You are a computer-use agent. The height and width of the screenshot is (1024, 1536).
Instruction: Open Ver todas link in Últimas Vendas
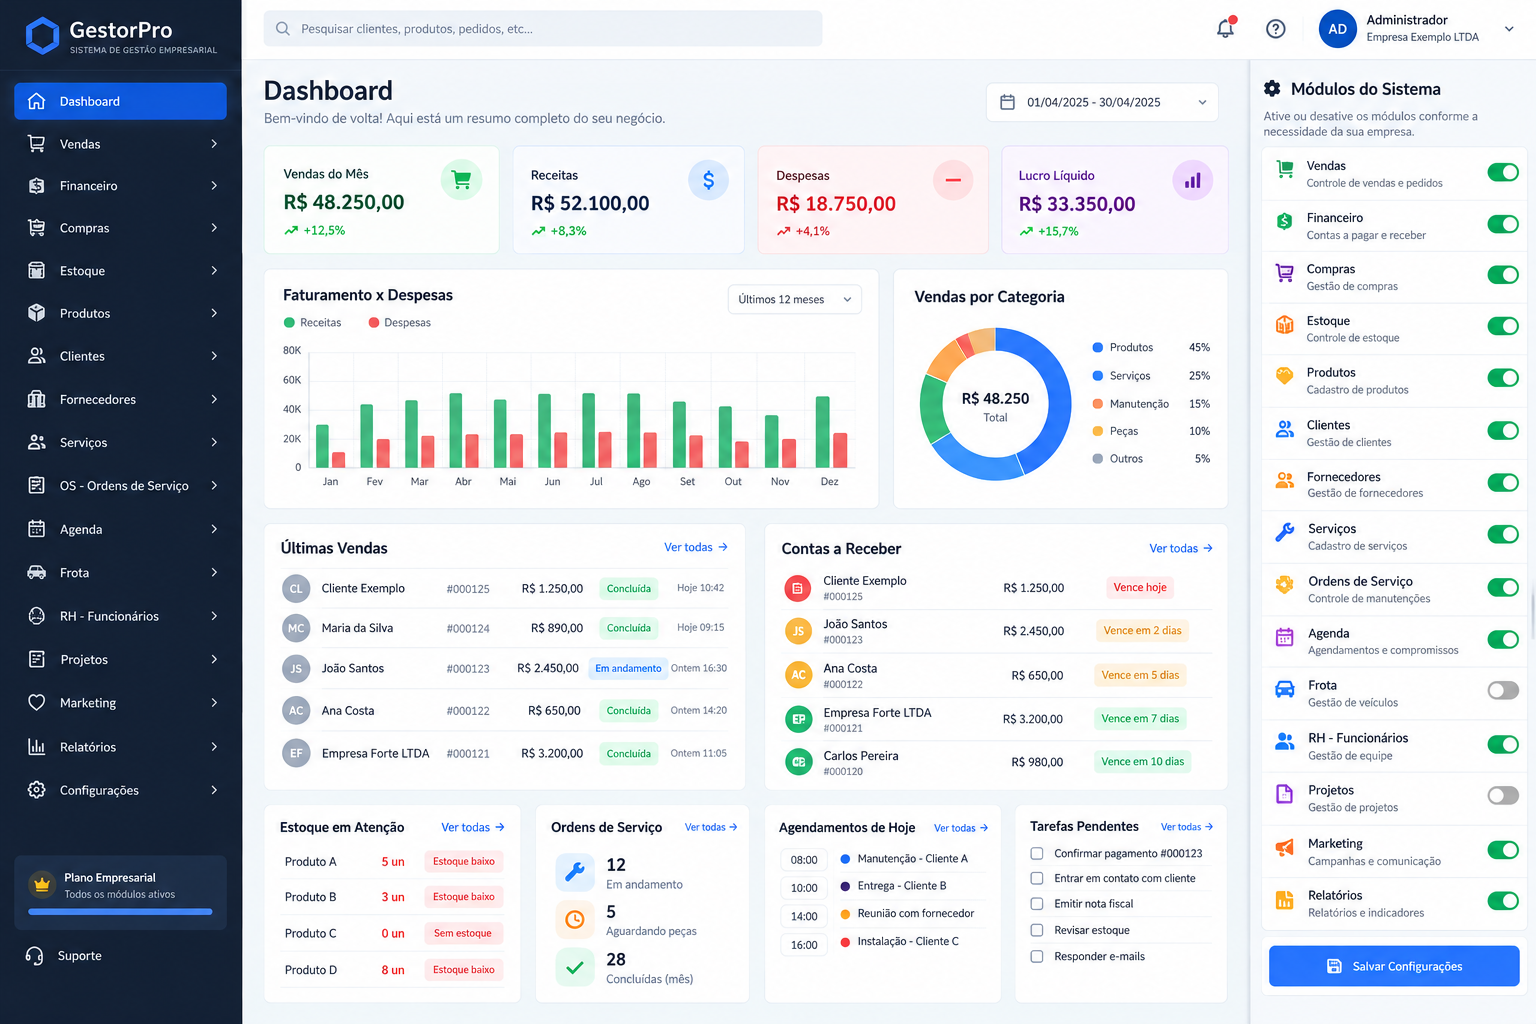point(696,547)
